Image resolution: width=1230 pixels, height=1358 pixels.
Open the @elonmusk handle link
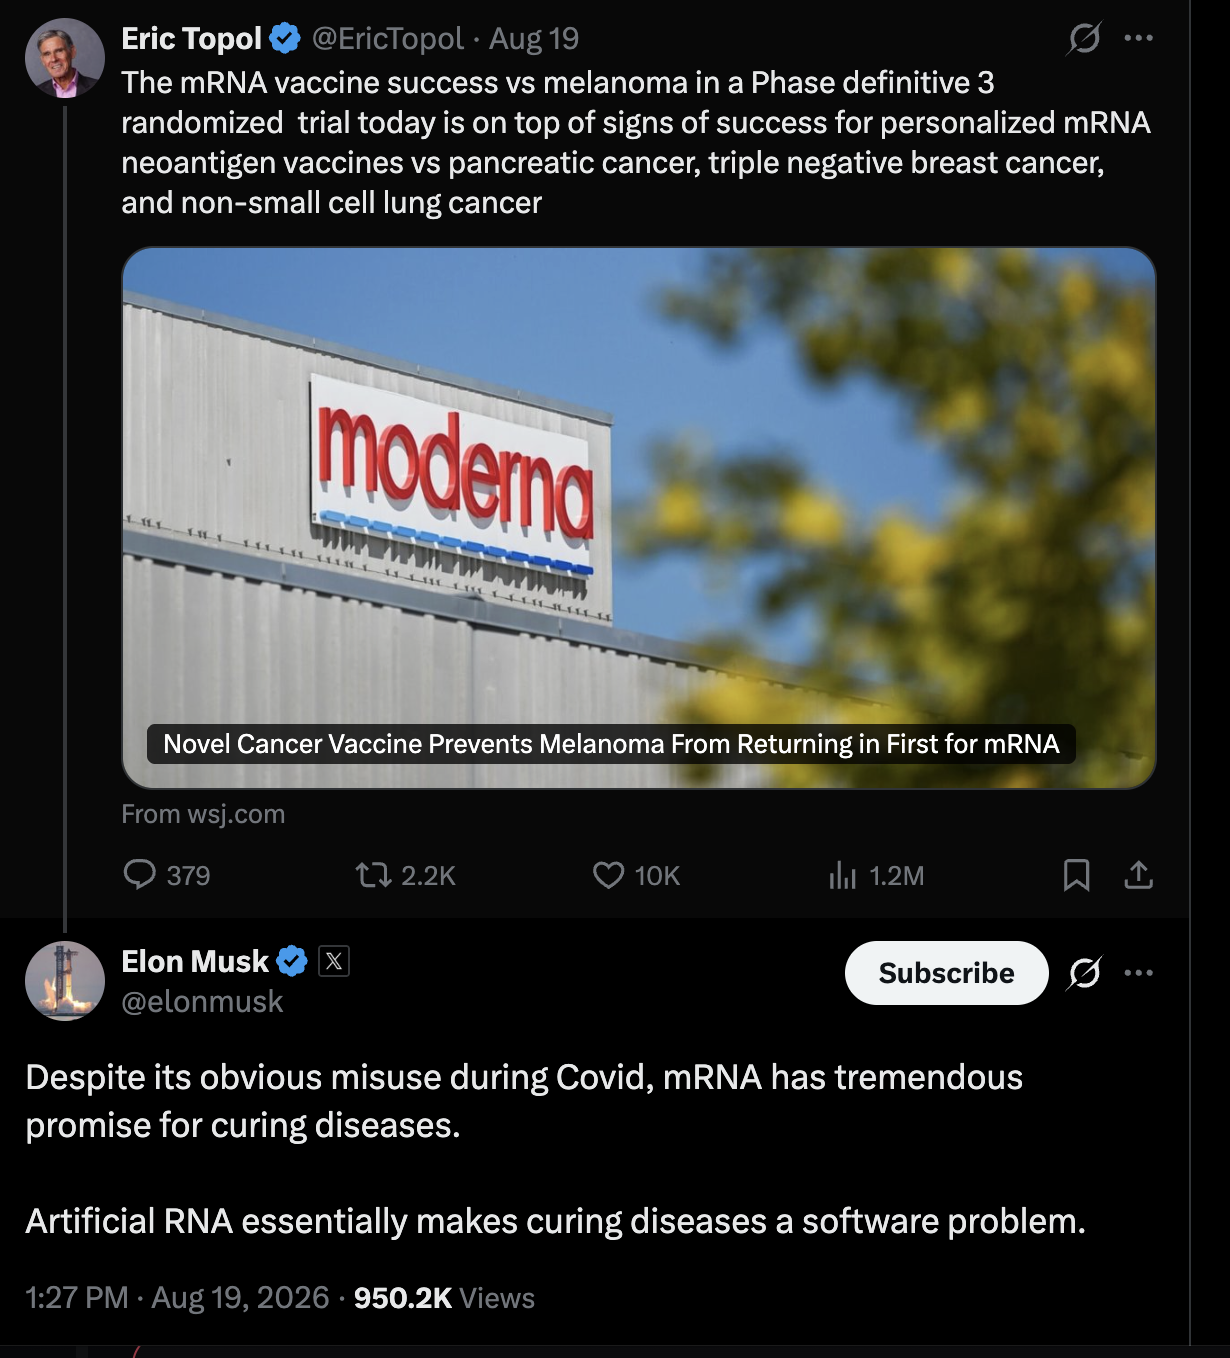click(x=202, y=1002)
